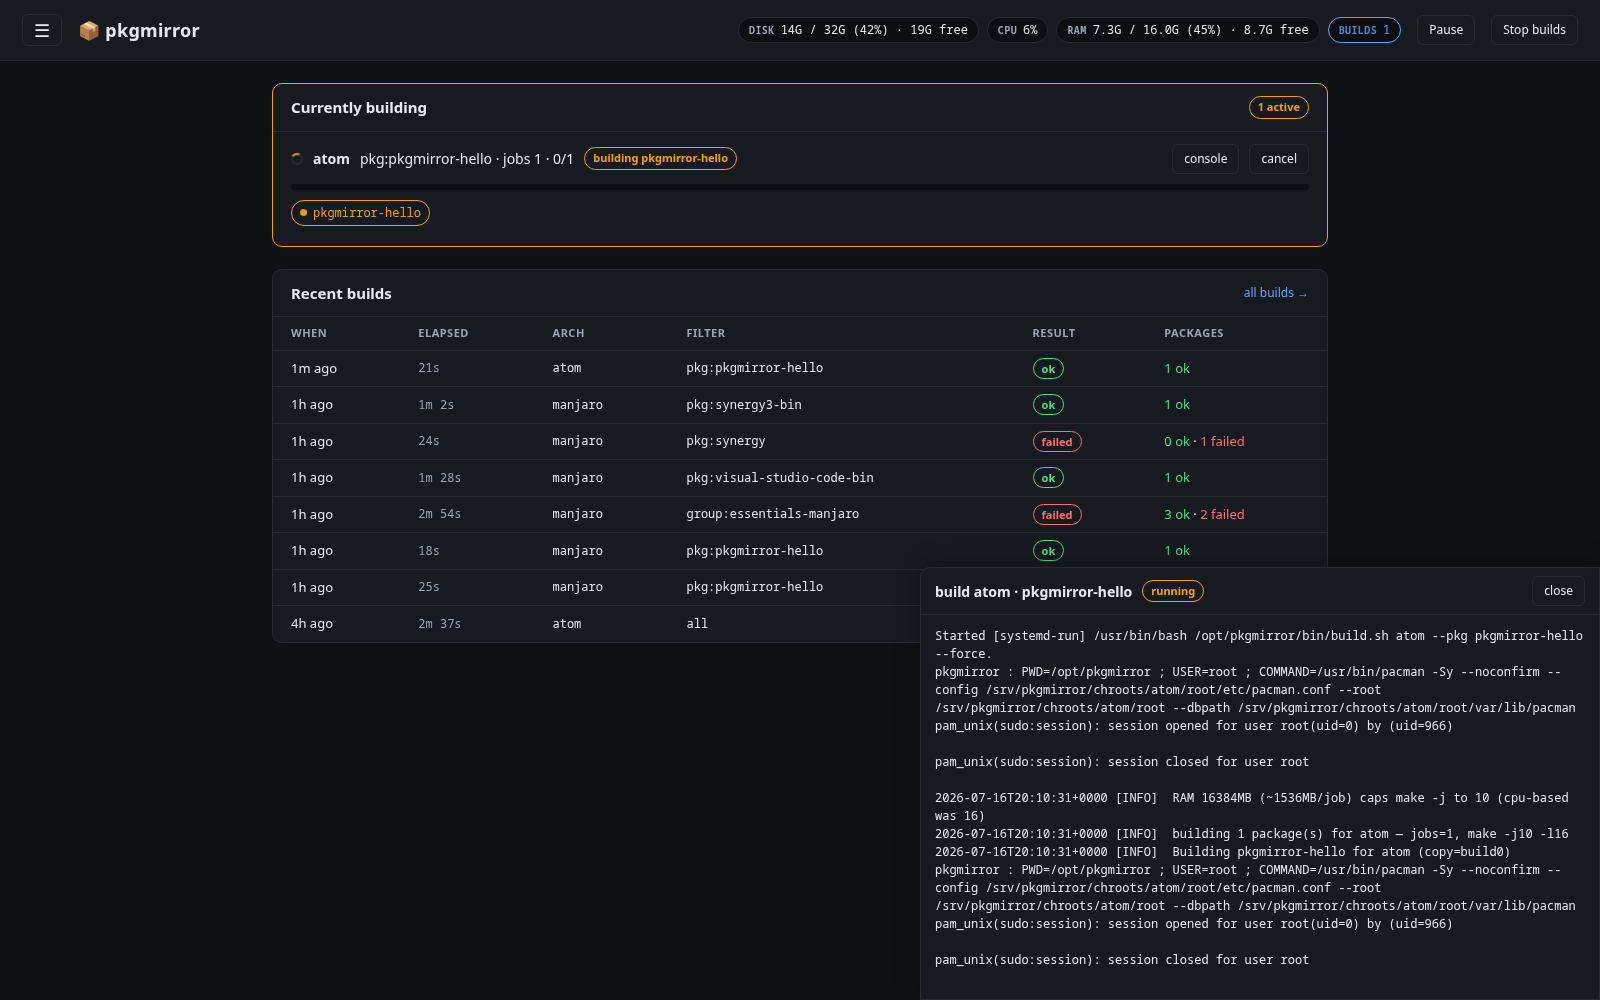Click the PACKAGES column header

1194,333
